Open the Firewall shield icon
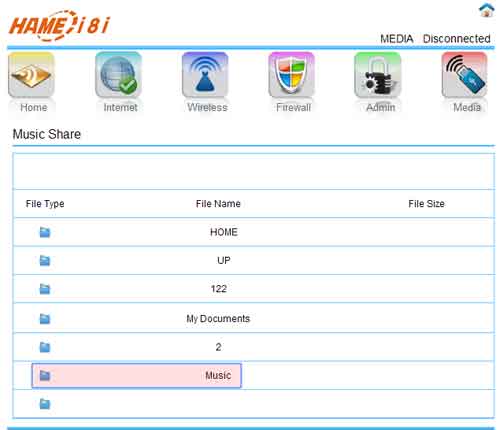The width and height of the screenshot is (500, 430). [x=292, y=75]
